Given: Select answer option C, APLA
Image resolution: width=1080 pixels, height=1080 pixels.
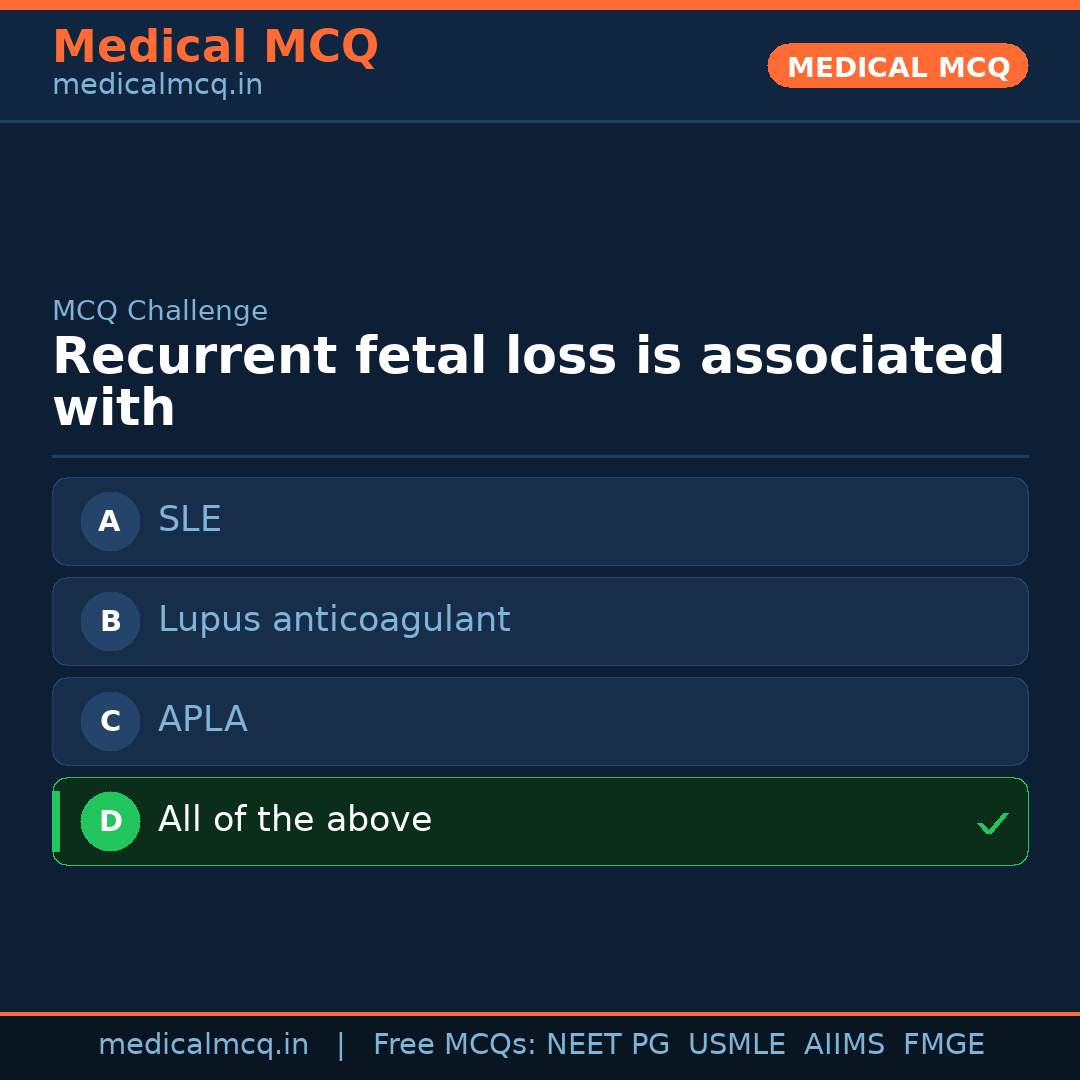Looking at the screenshot, I should 540,721.
